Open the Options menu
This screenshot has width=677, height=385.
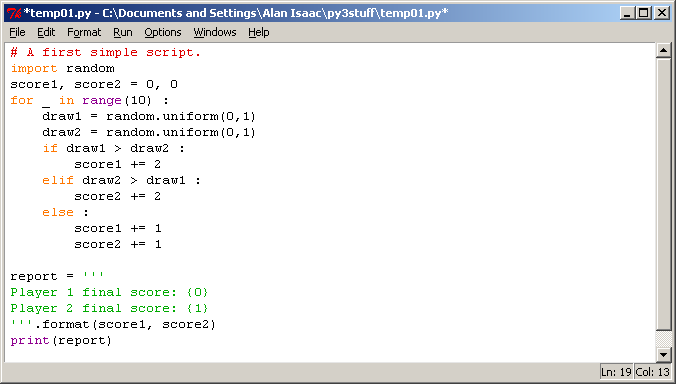pos(162,32)
